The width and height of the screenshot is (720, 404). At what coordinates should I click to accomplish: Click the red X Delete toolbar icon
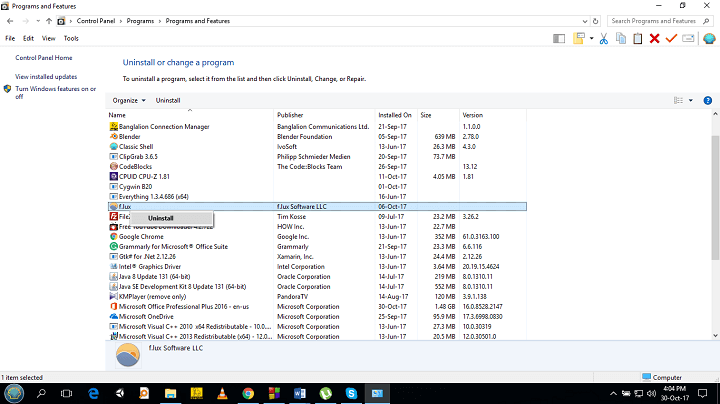[x=654, y=39]
